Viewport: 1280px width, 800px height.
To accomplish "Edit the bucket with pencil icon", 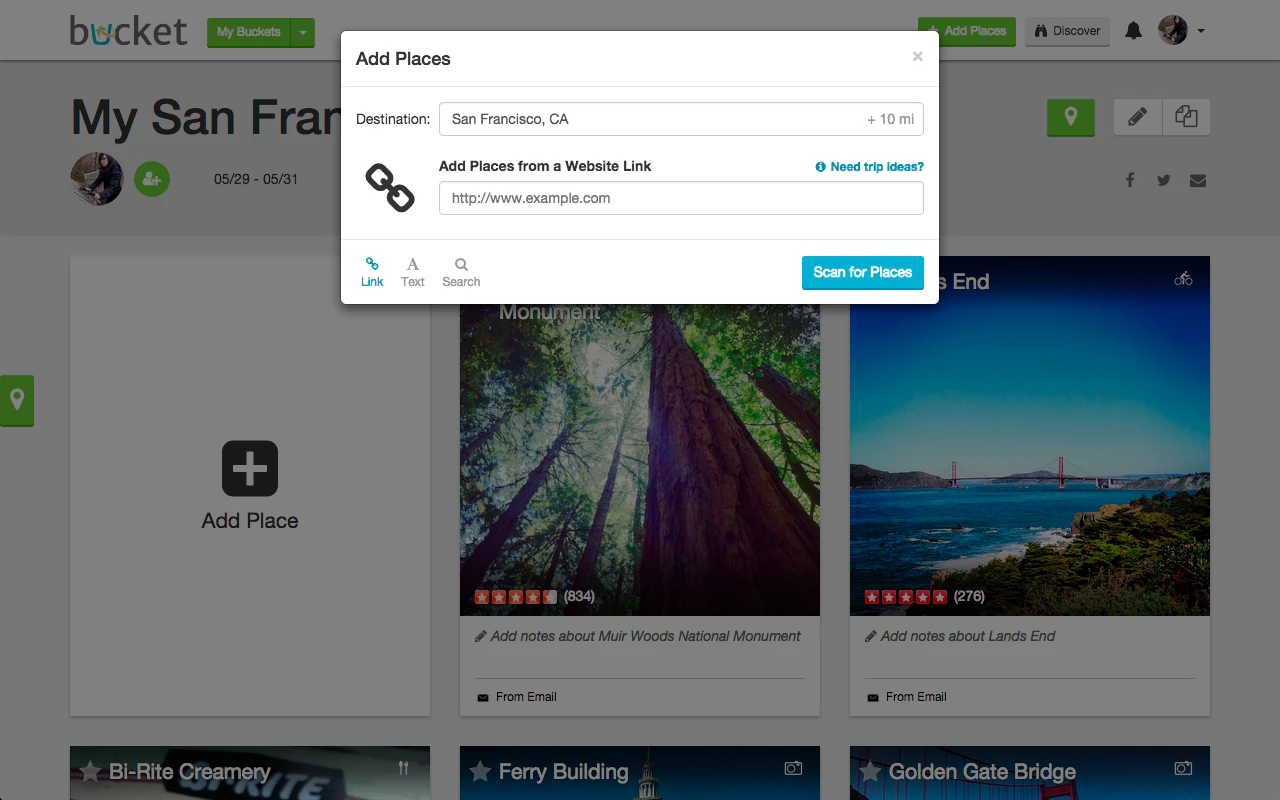I will coord(1138,117).
